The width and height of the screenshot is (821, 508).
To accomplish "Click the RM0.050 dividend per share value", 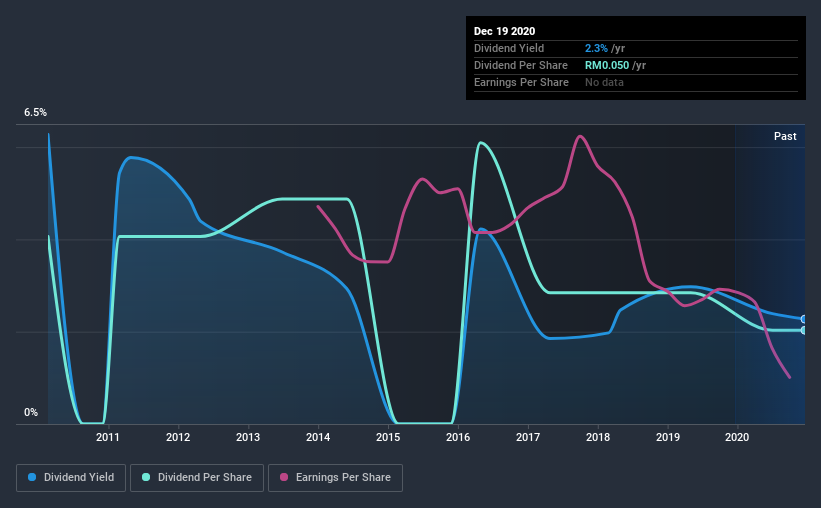I will pos(607,65).
